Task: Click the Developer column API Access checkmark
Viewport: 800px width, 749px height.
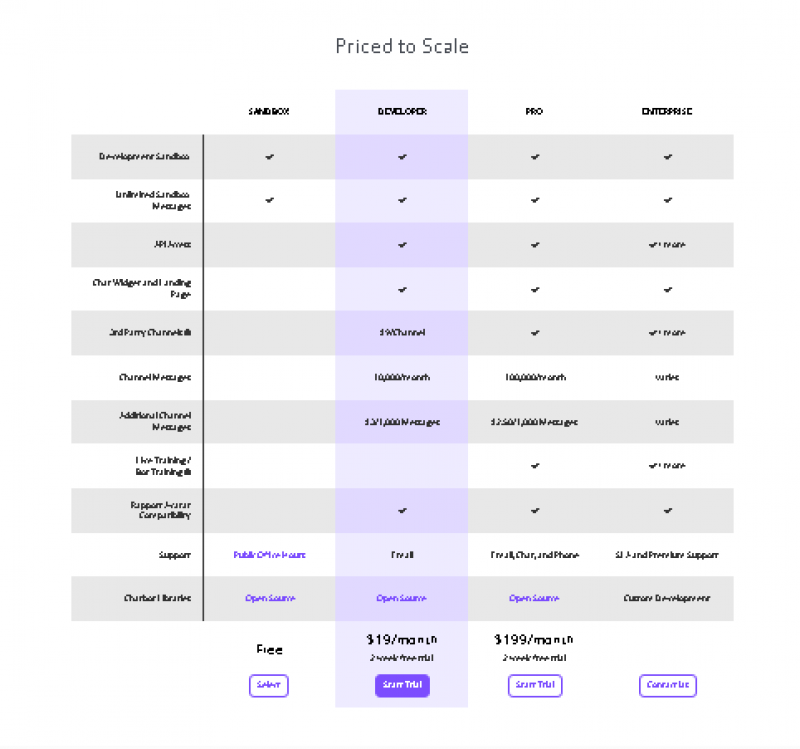Action: tap(402, 245)
